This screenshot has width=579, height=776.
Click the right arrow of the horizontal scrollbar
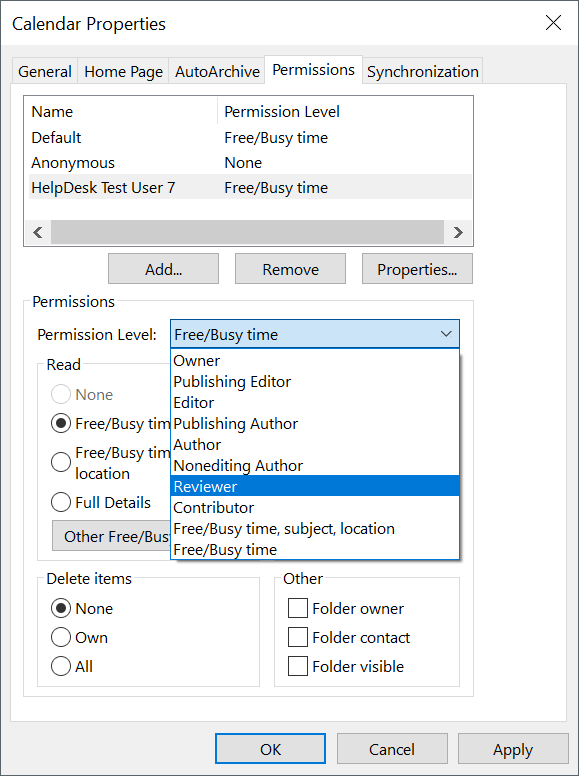click(458, 232)
